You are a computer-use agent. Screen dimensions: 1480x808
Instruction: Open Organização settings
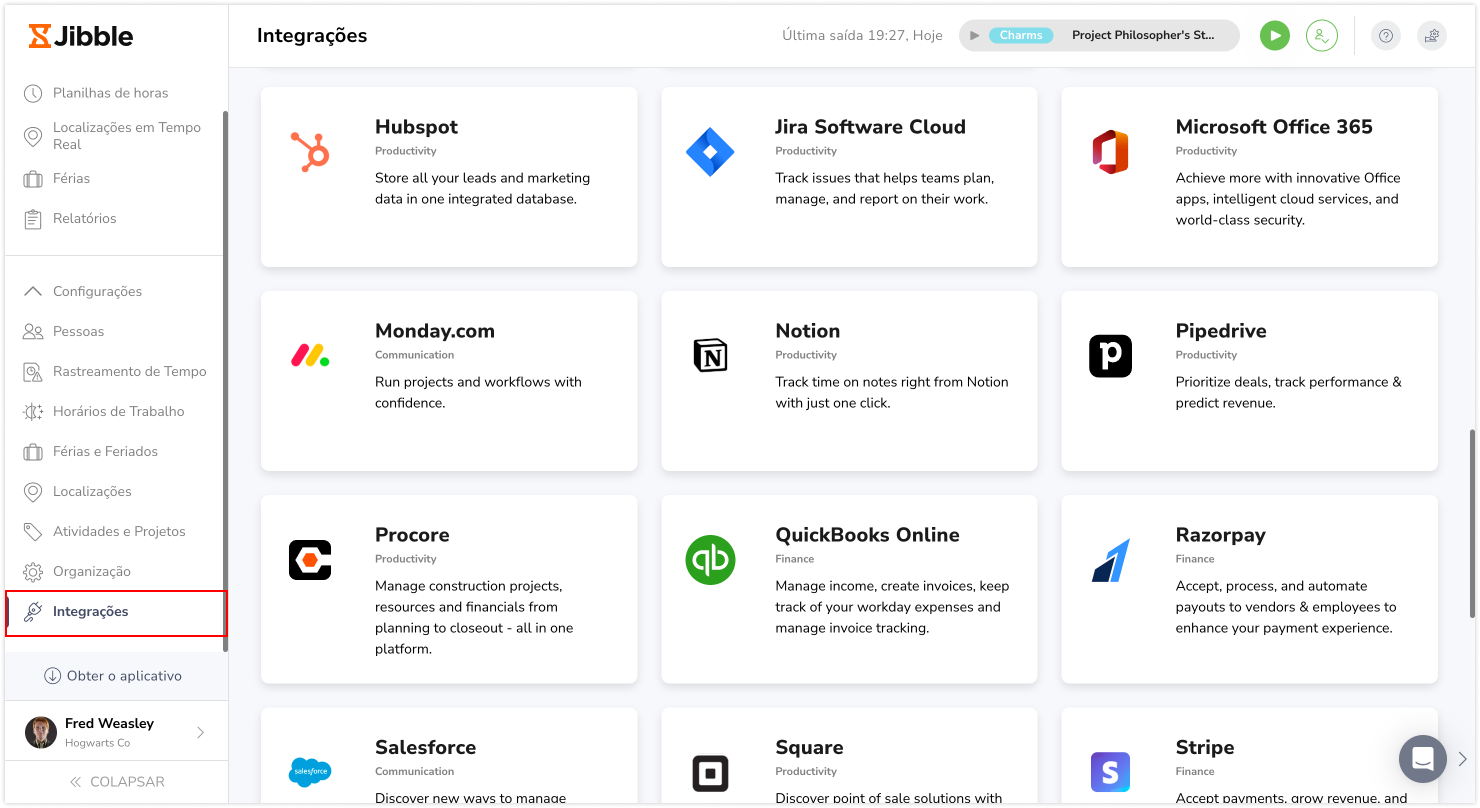(92, 571)
